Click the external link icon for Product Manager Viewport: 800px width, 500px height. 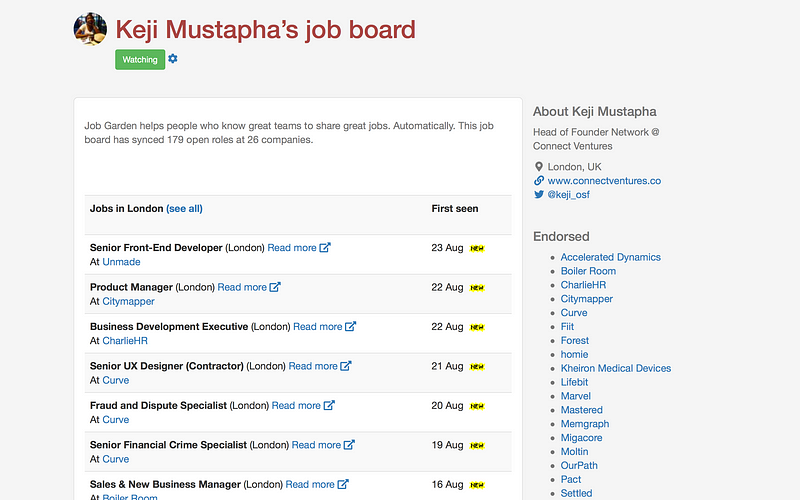275,287
